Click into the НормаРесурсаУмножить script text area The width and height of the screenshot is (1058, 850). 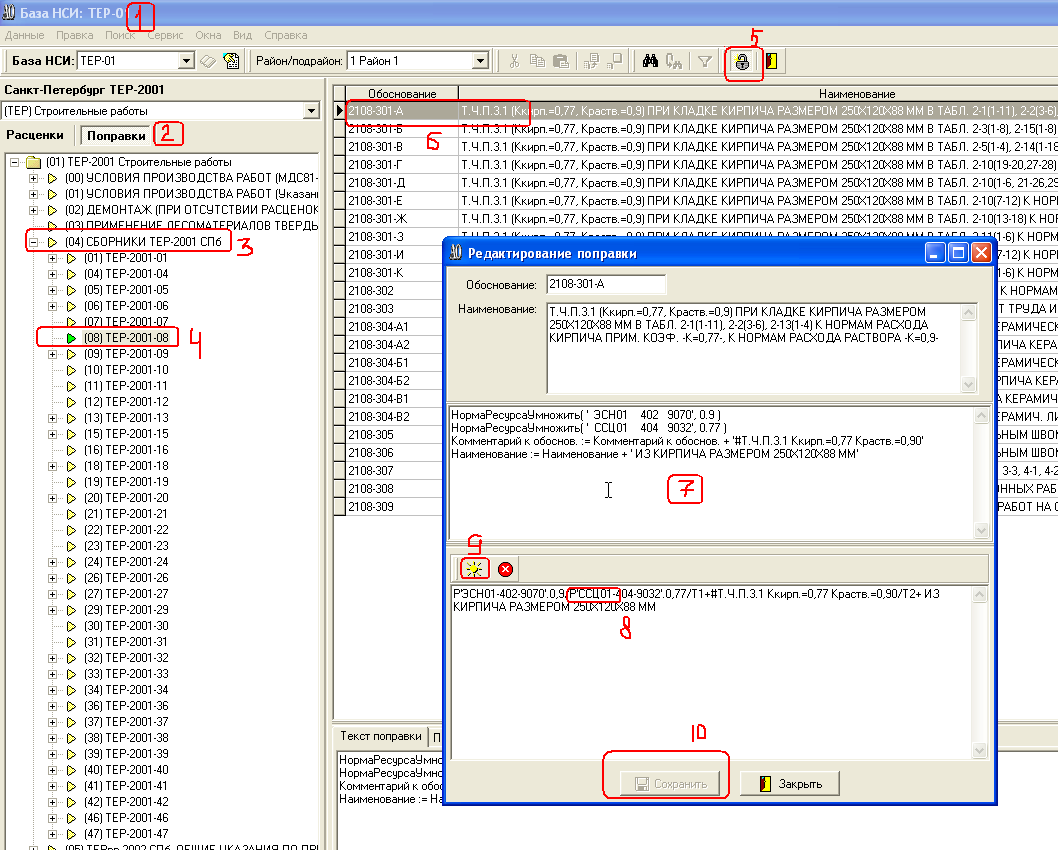coord(712,472)
